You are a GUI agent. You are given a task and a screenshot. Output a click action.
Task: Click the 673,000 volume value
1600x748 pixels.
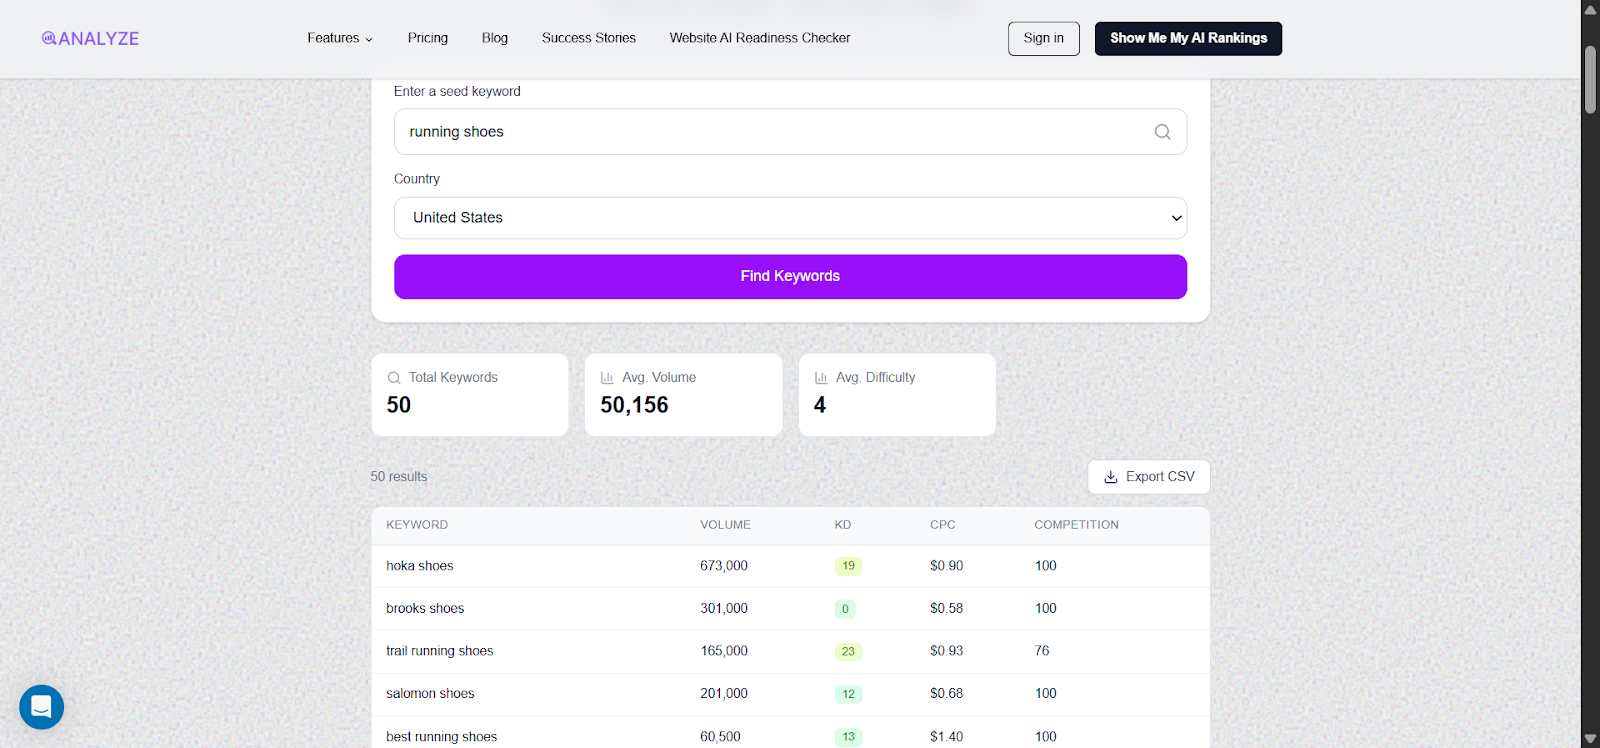click(724, 566)
